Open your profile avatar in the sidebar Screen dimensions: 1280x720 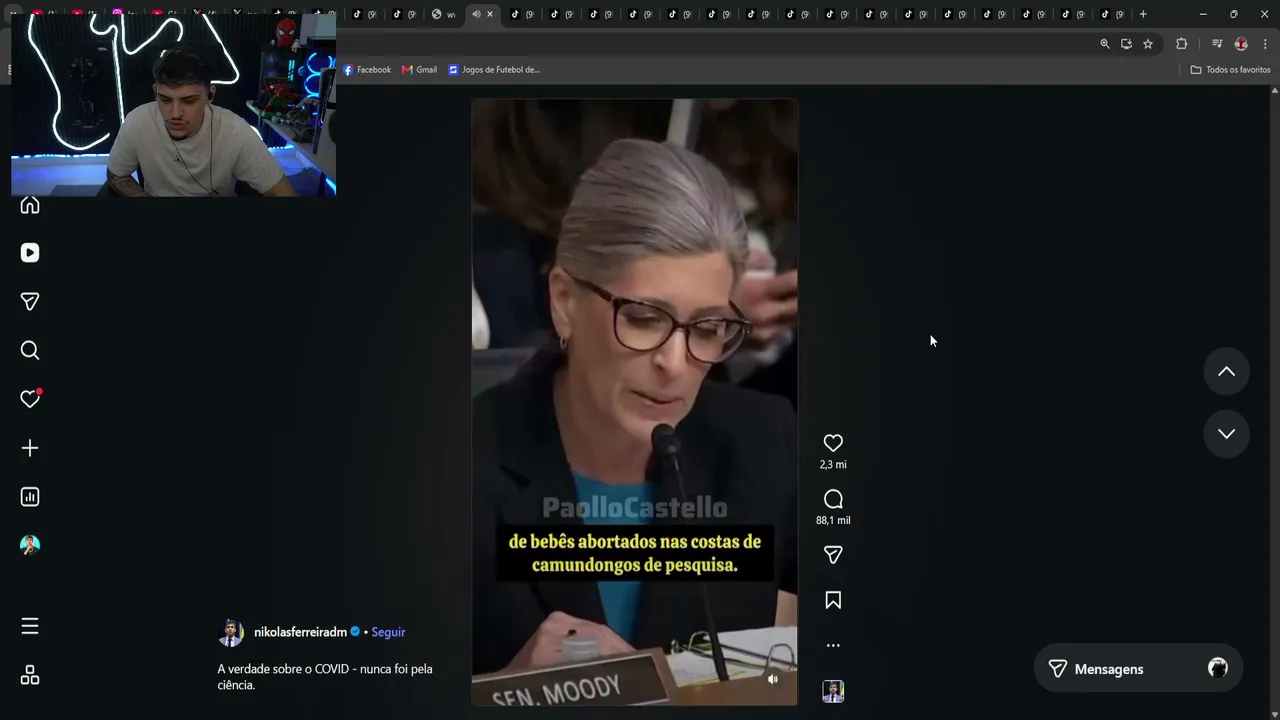(30, 545)
